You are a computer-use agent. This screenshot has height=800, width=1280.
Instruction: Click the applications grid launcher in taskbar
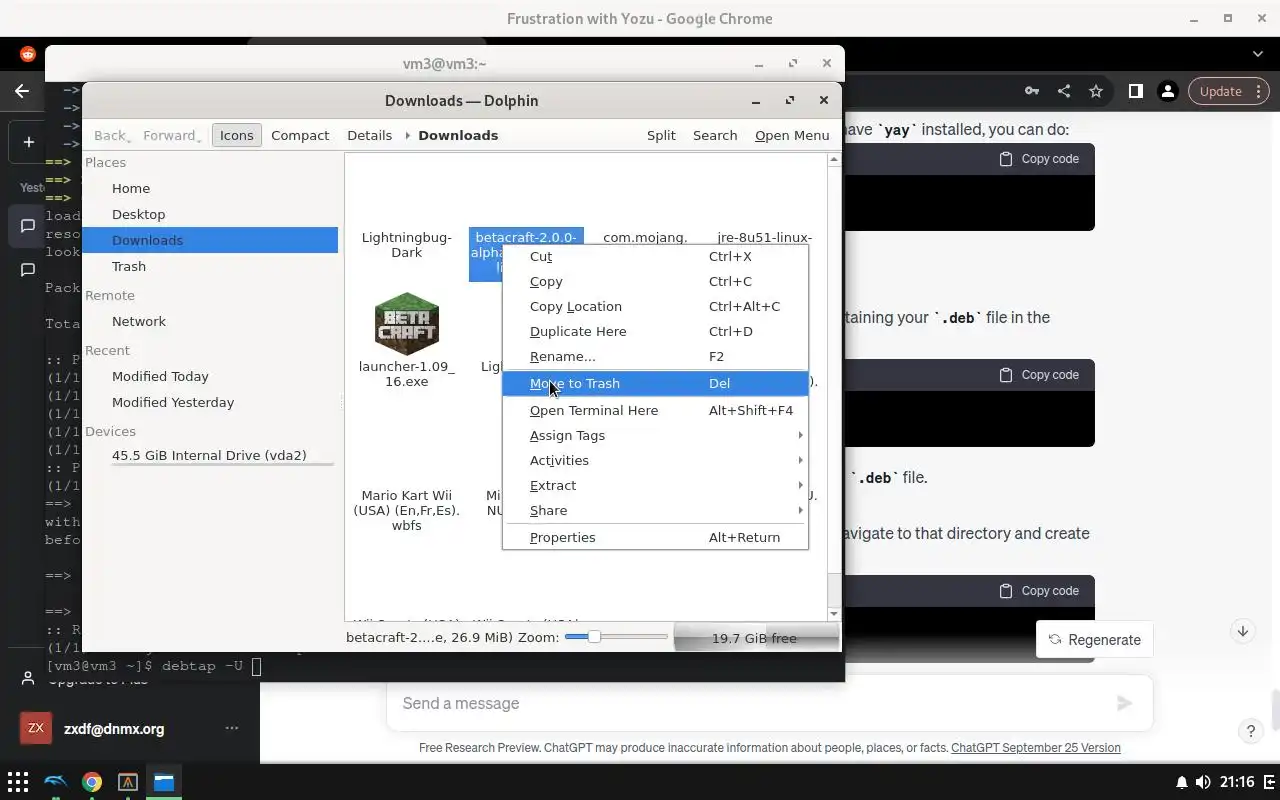coord(18,782)
